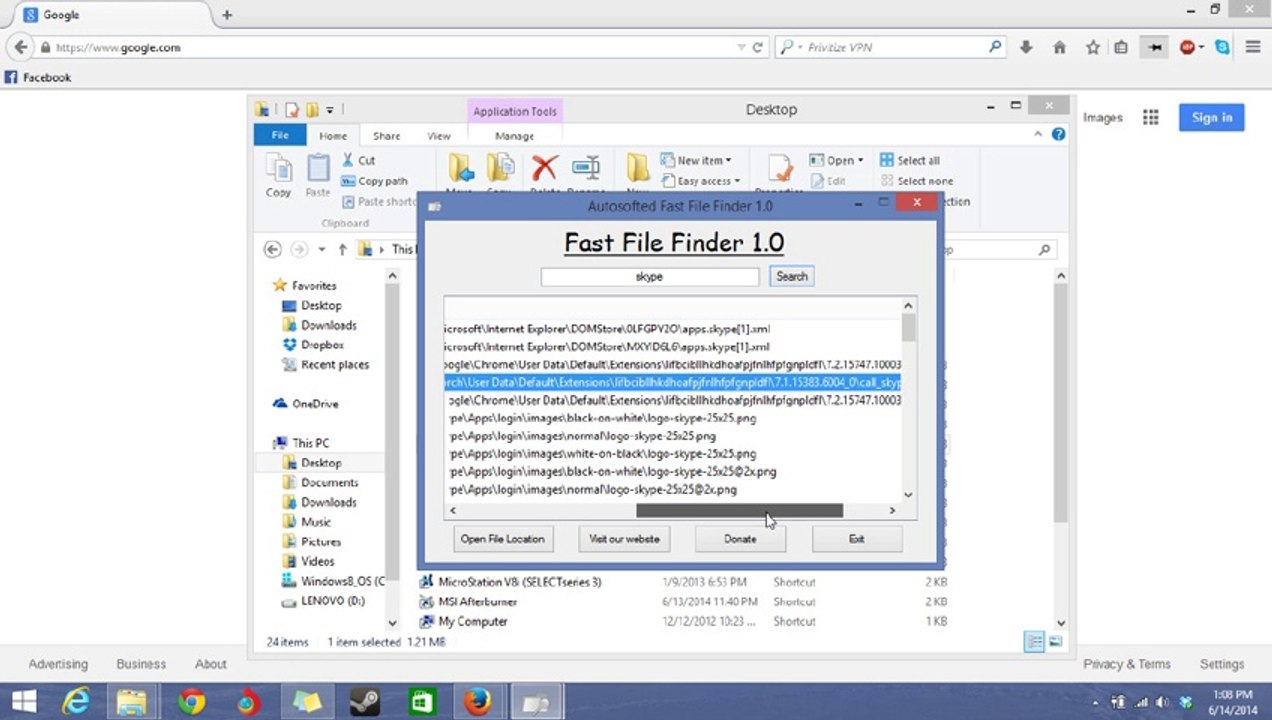Select result normal\logo-skype-25x25.png
1272x720 pixels.
(582, 436)
